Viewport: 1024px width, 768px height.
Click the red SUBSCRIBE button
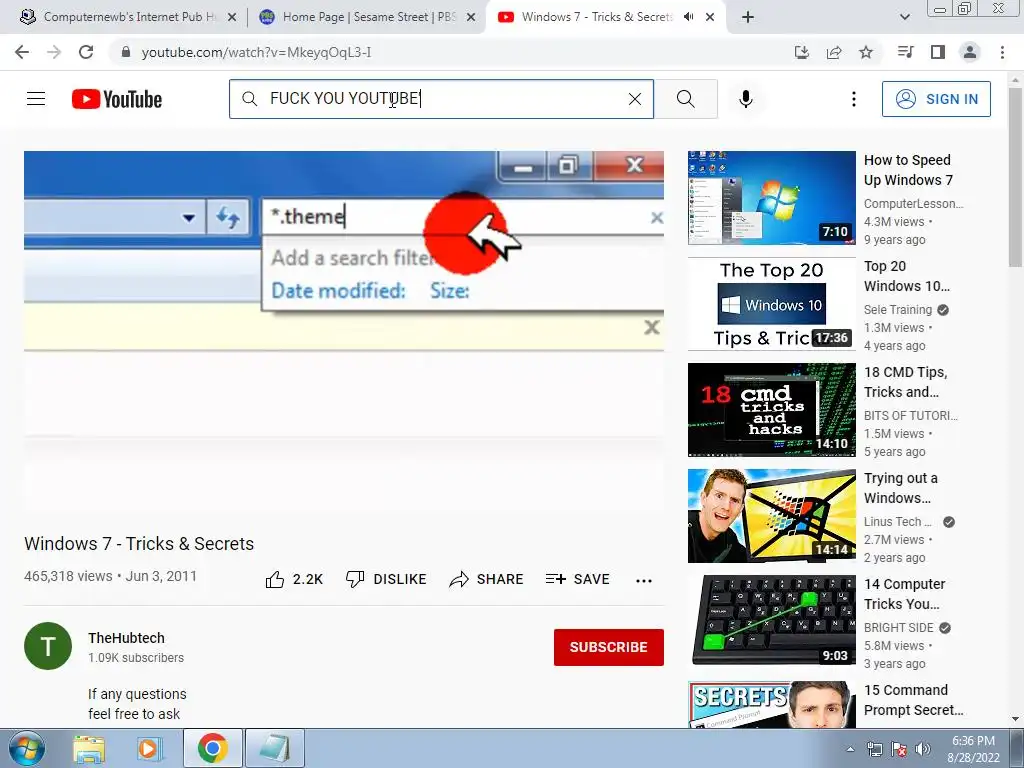pos(609,647)
